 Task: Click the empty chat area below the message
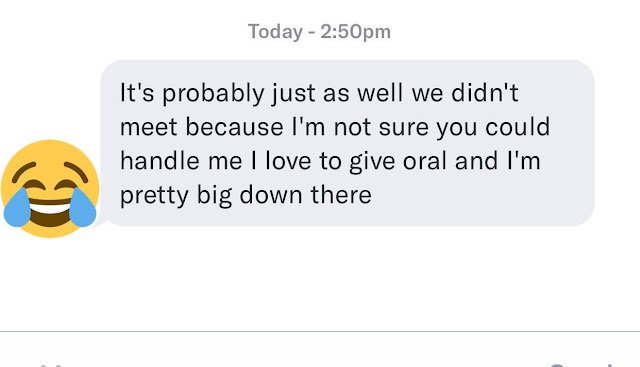pos(320,280)
